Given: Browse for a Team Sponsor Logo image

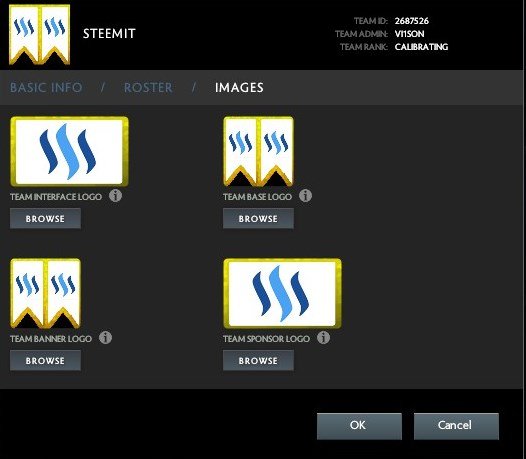Looking at the screenshot, I should pyautogui.click(x=258, y=360).
